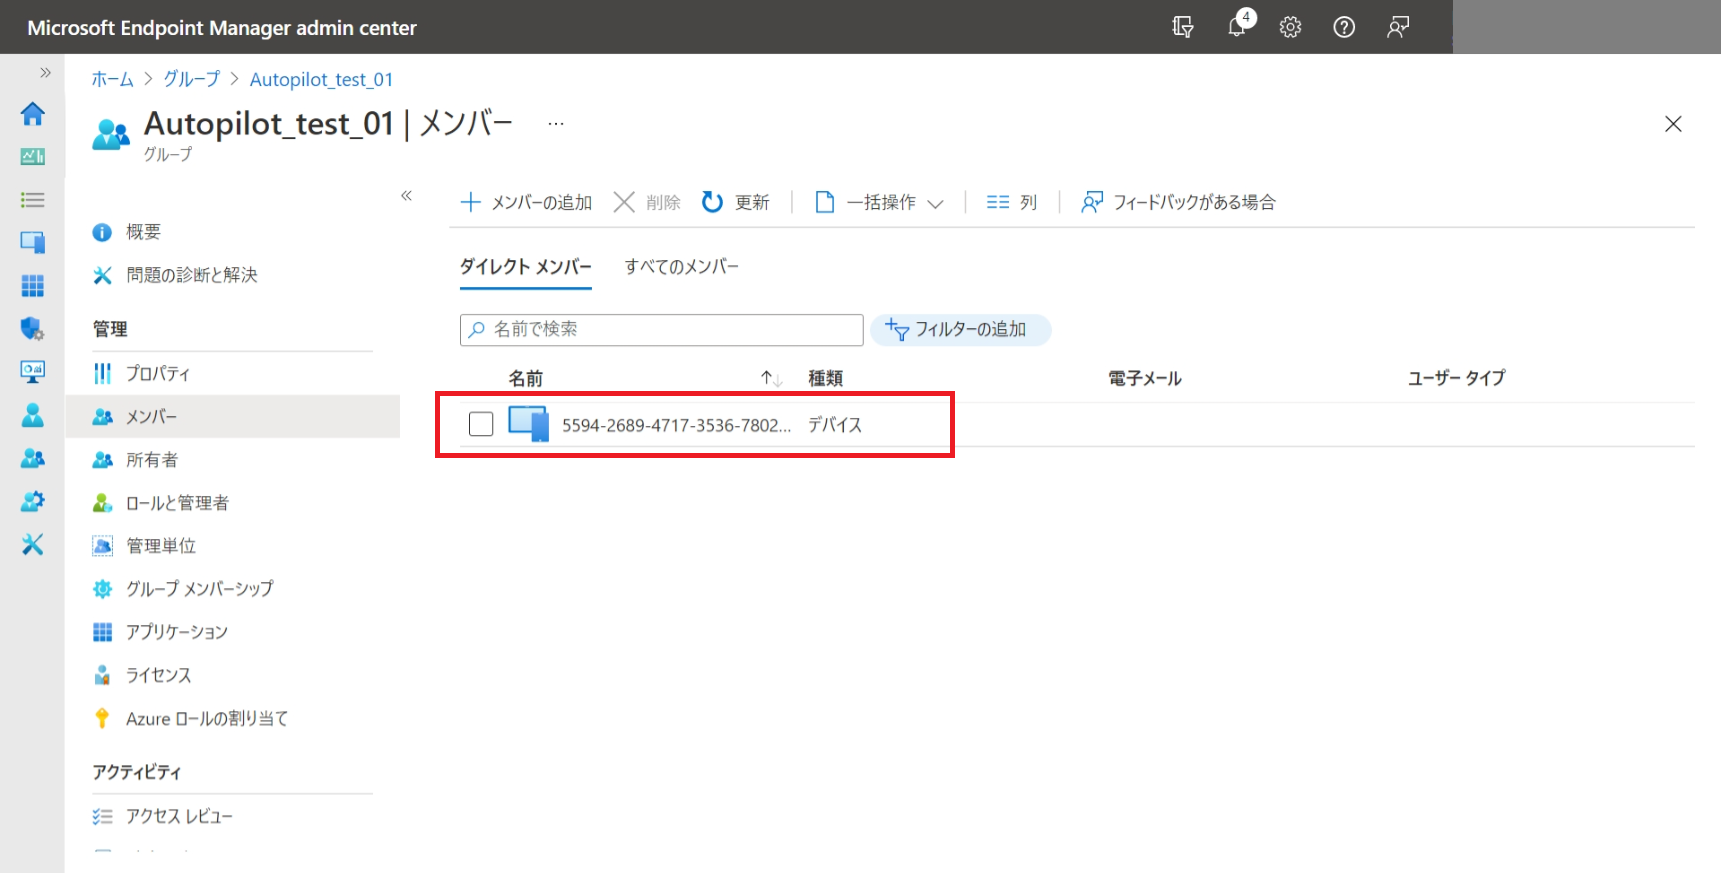Click the feedback person icon in the top bar
Image resolution: width=1721 pixels, height=873 pixels.
click(1398, 27)
